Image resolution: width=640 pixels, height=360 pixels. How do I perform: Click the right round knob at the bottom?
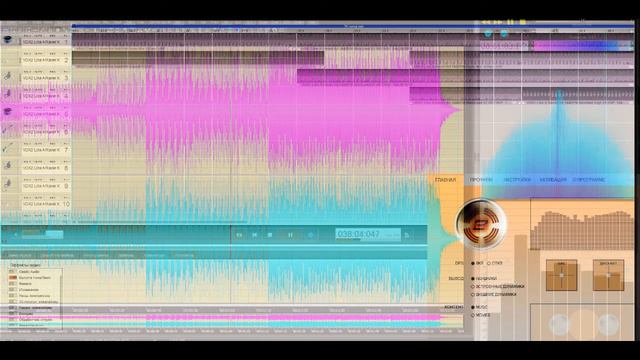coord(608,324)
